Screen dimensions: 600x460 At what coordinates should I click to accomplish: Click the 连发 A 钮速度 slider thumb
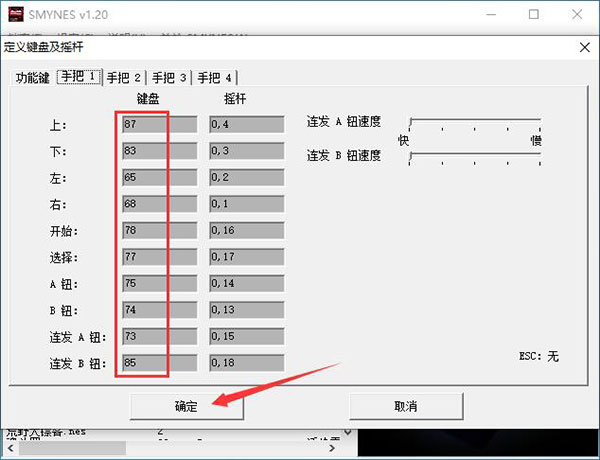pyautogui.click(x=411, y=122)
